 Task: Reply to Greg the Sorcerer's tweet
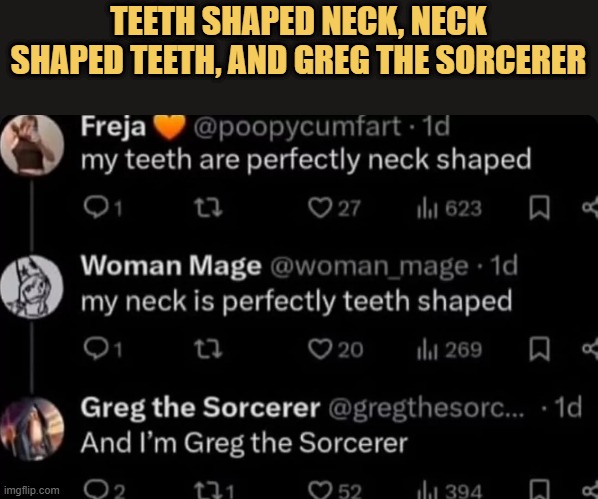point(104,489)
